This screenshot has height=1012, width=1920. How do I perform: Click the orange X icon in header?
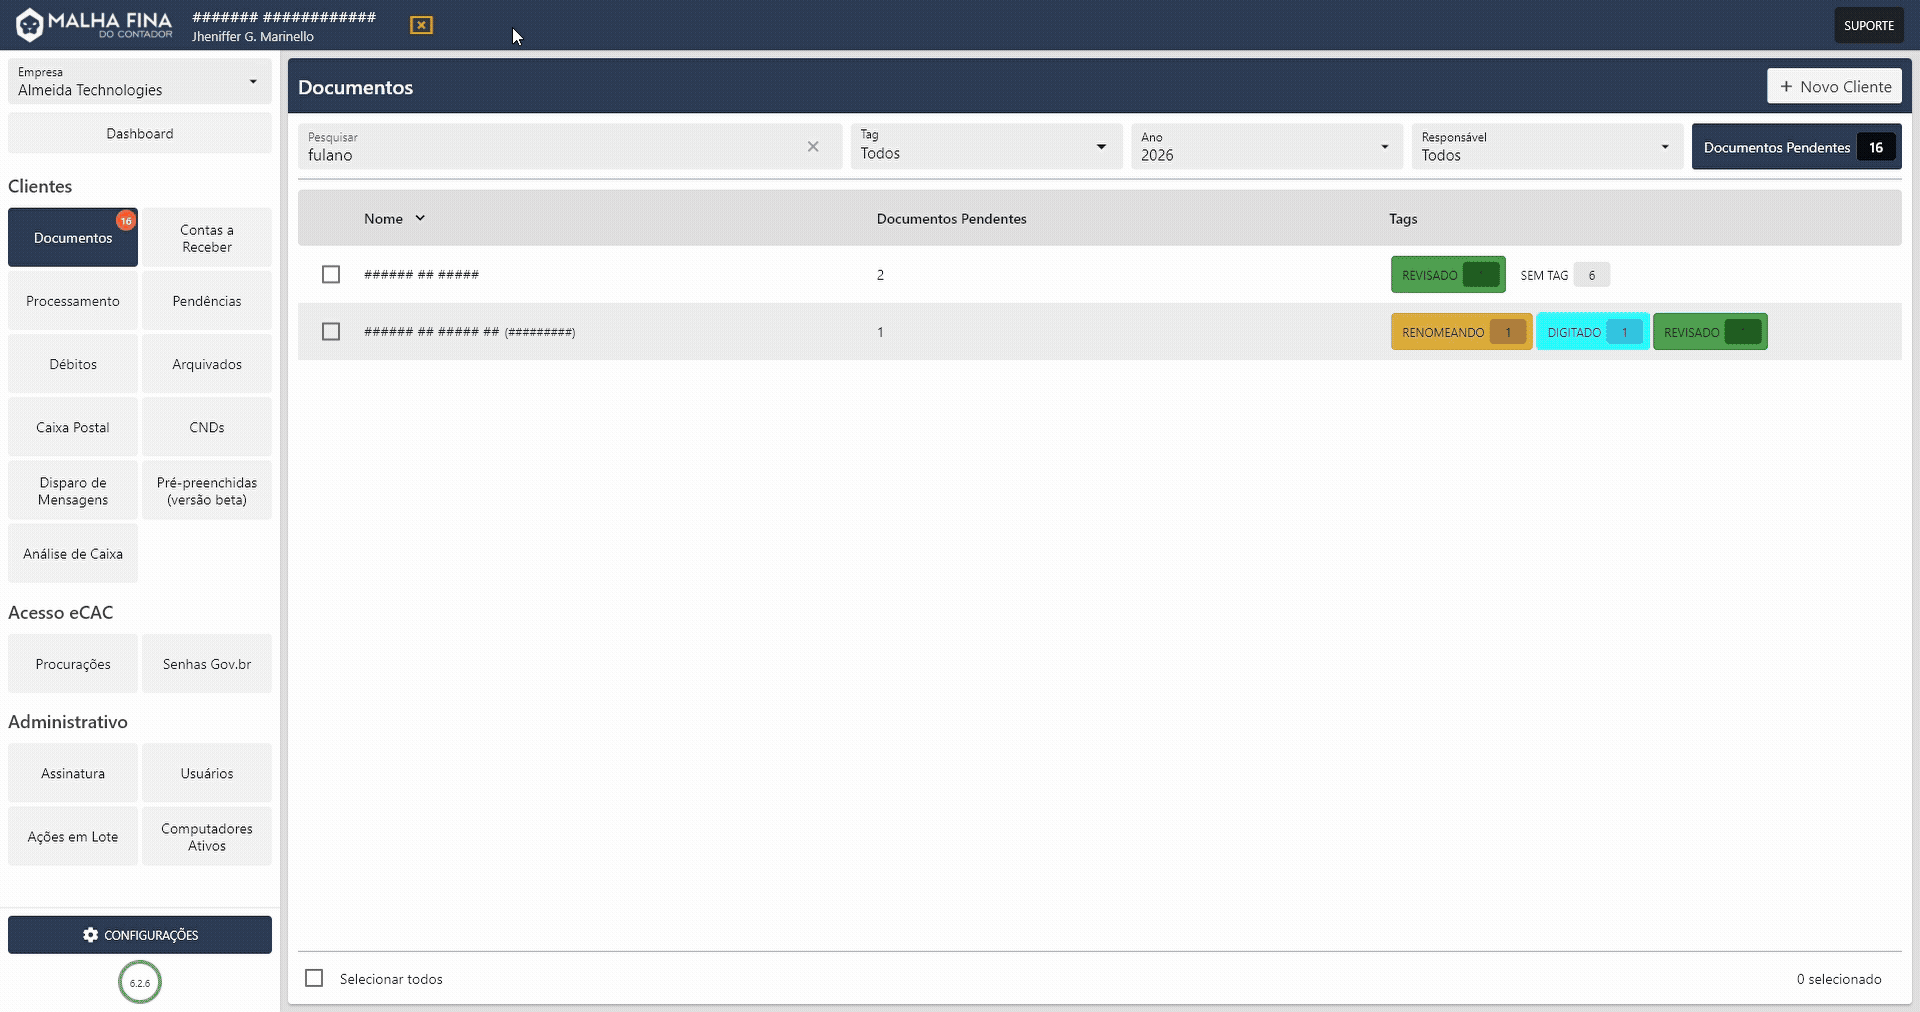[x=421, y=25]
